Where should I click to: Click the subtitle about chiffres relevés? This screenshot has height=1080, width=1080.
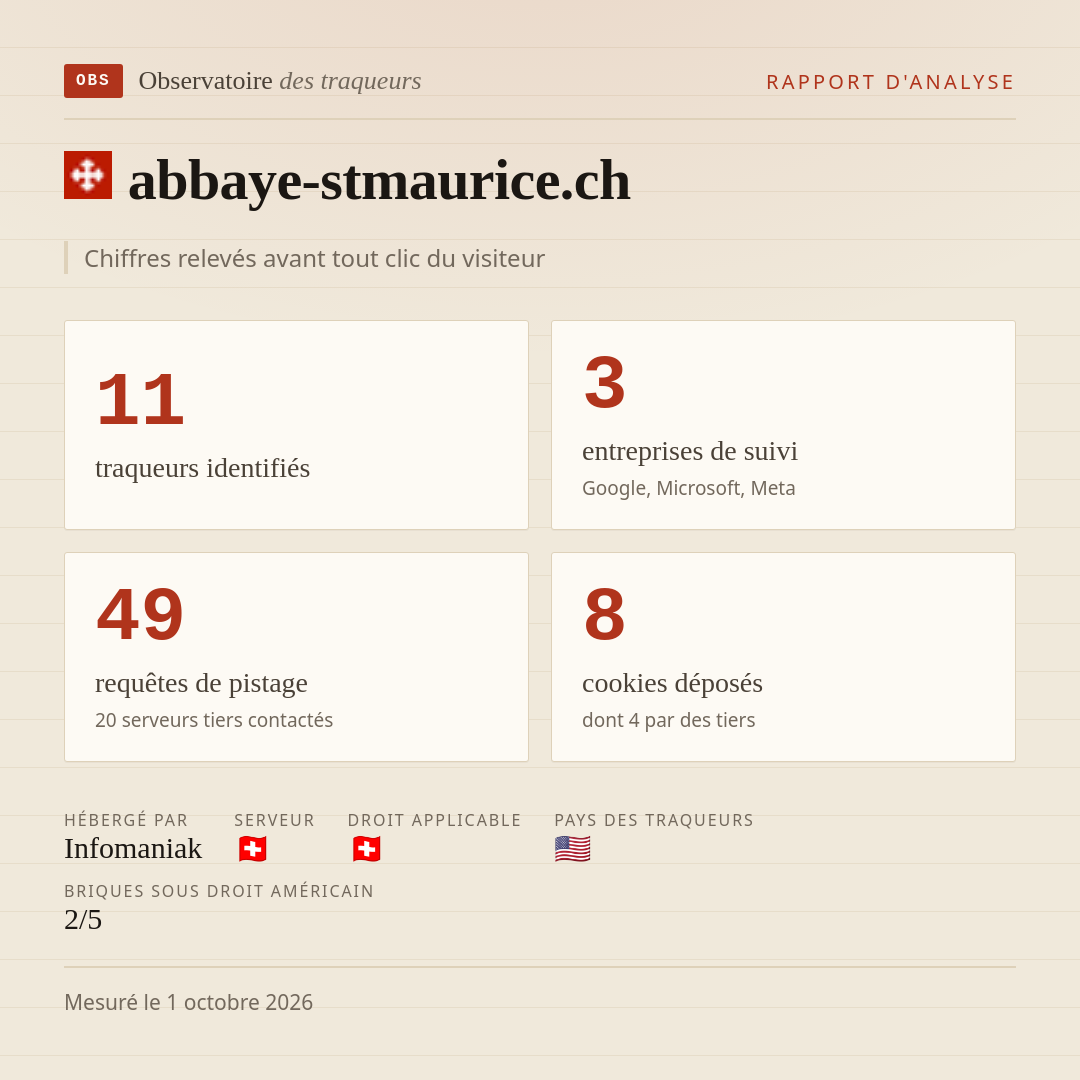[x=314, y=258]
